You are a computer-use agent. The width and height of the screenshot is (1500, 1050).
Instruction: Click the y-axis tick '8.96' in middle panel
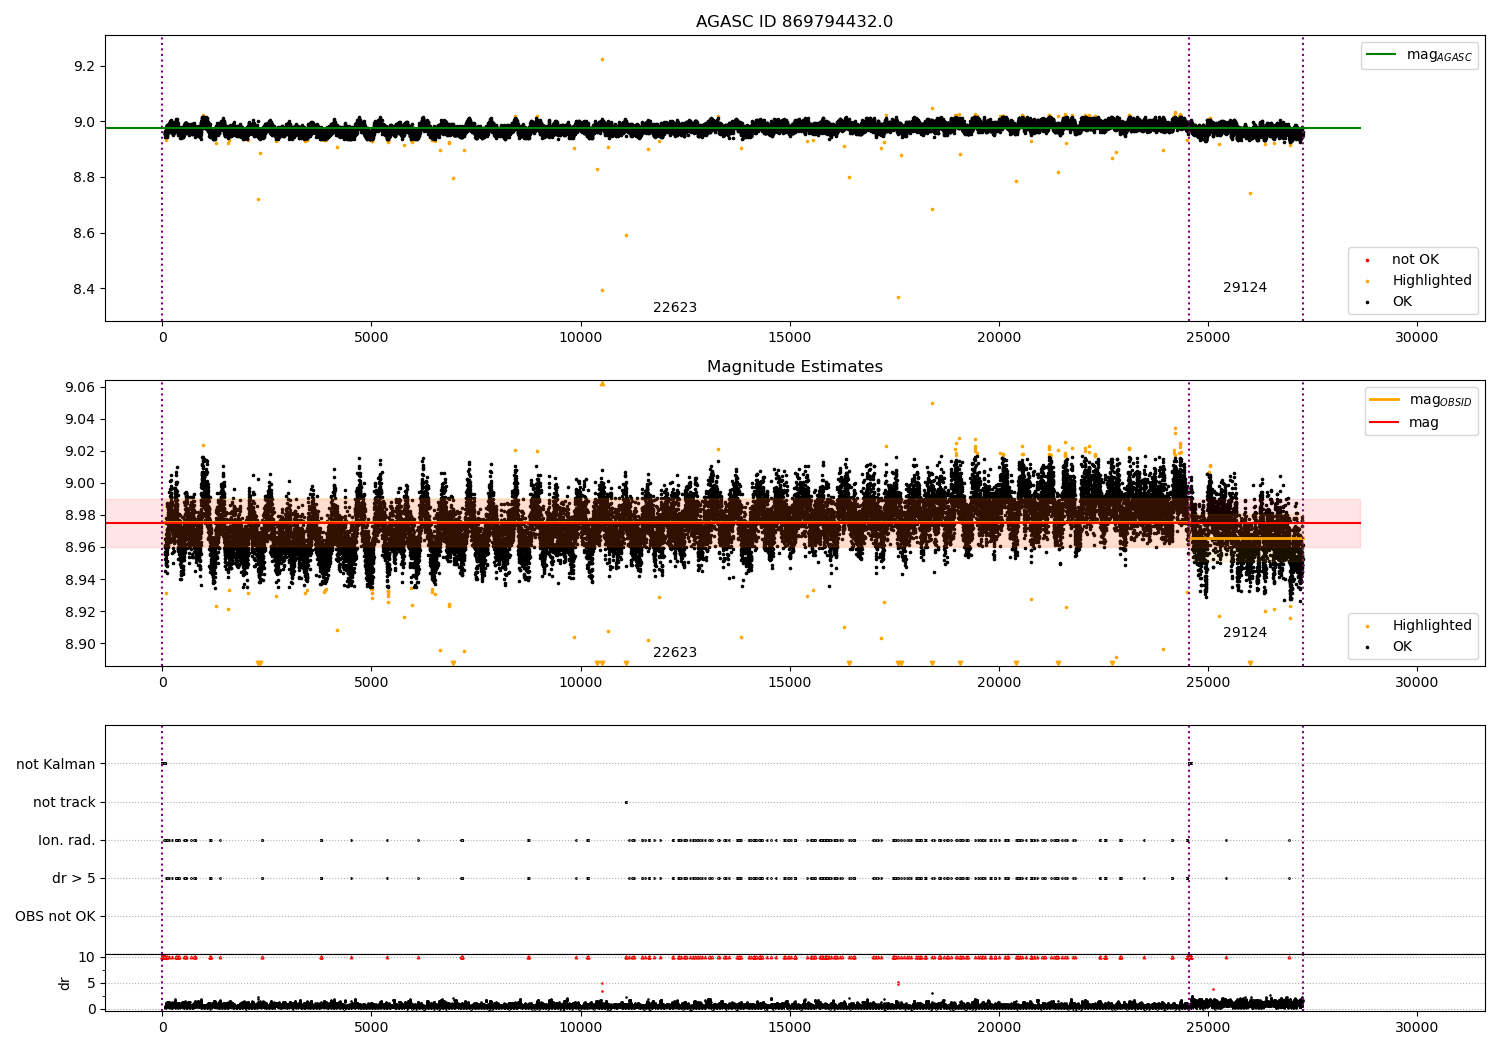(x=80, y=547)
